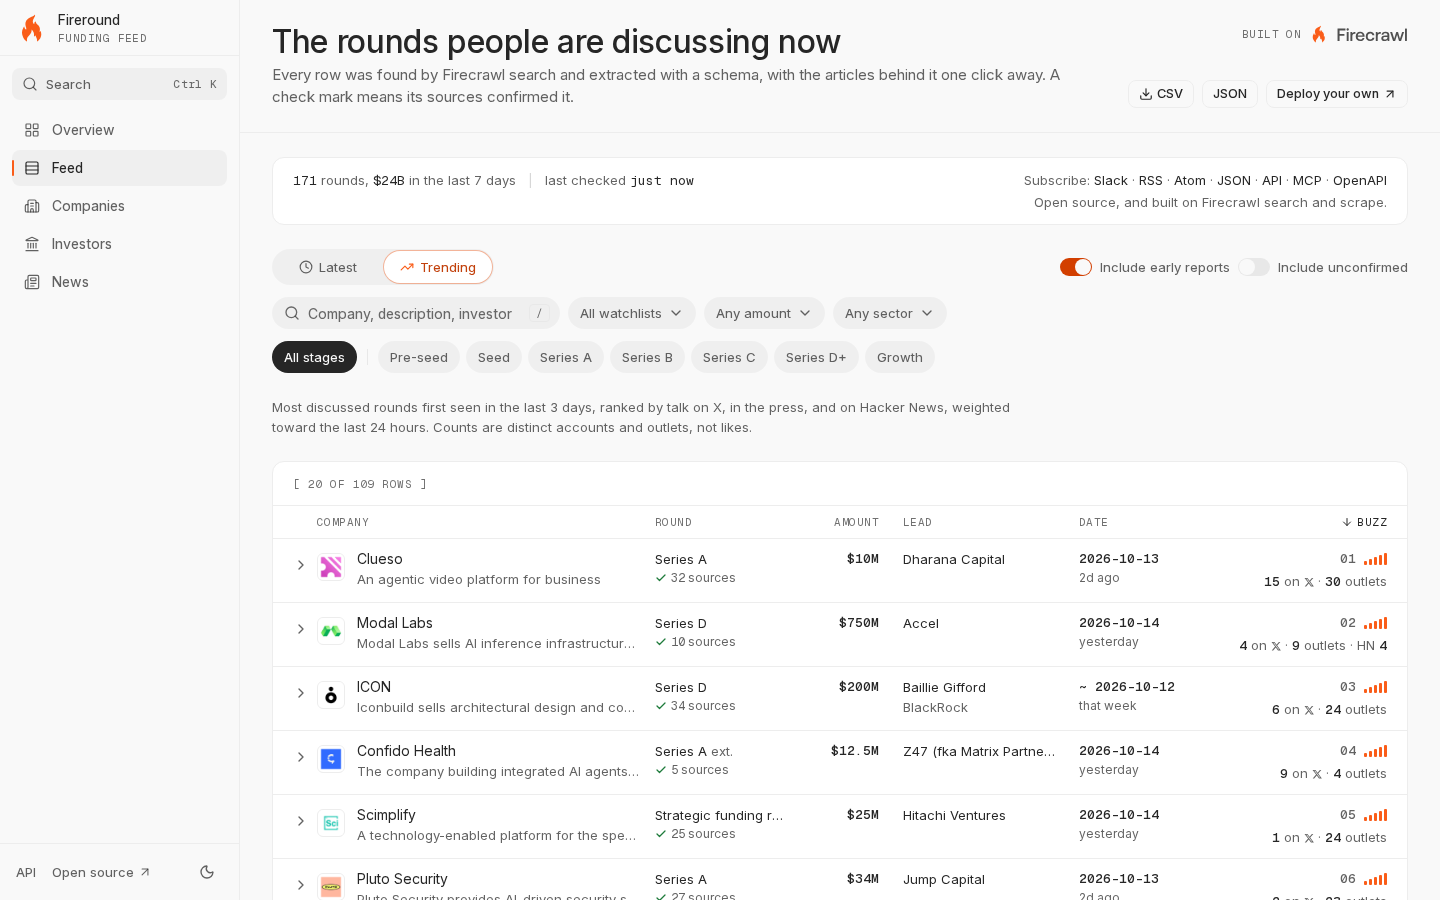Open Investors in the sidebar
The height and width of the screenshot is (900, 1440).
(x=120, y=244)
